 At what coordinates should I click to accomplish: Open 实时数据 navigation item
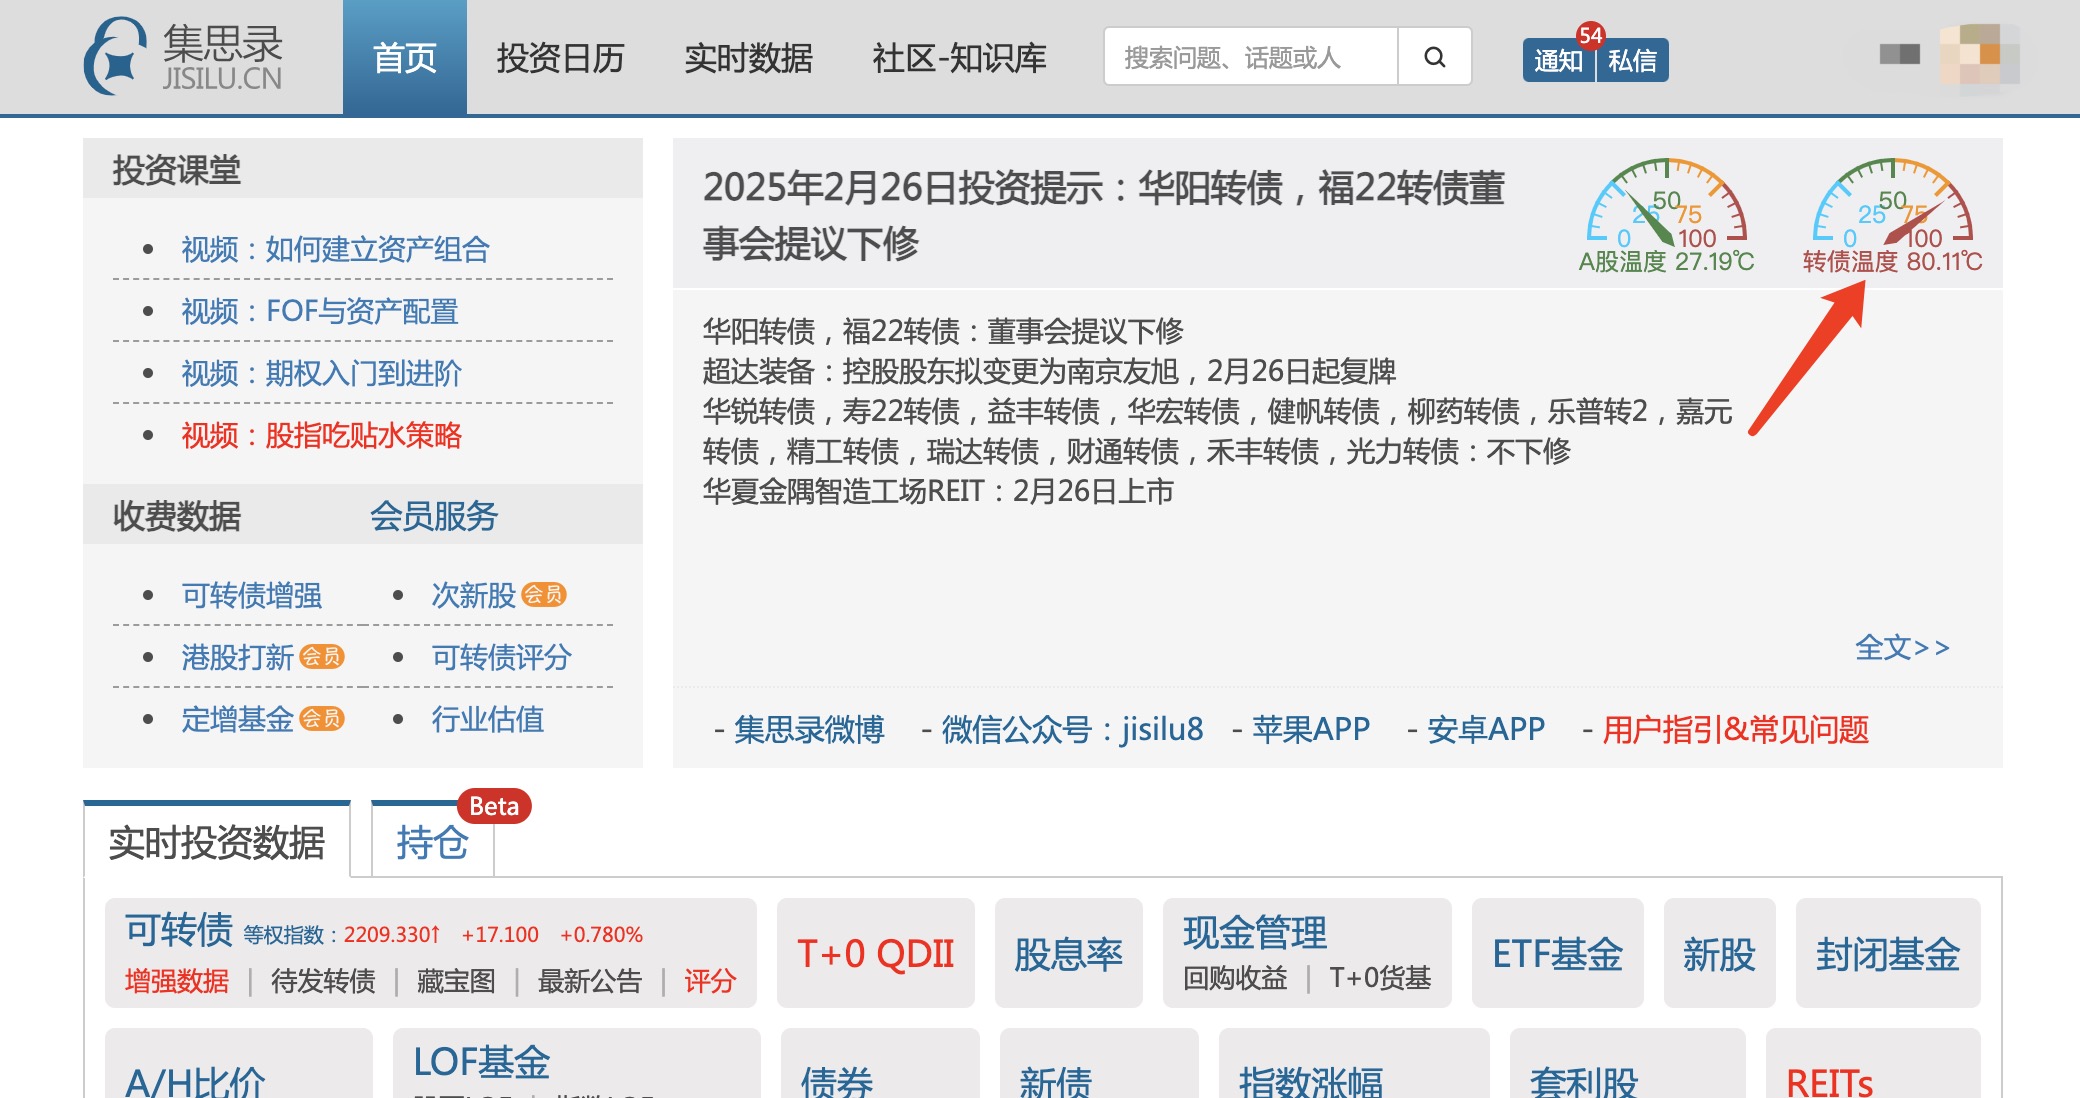click(748, 58)
